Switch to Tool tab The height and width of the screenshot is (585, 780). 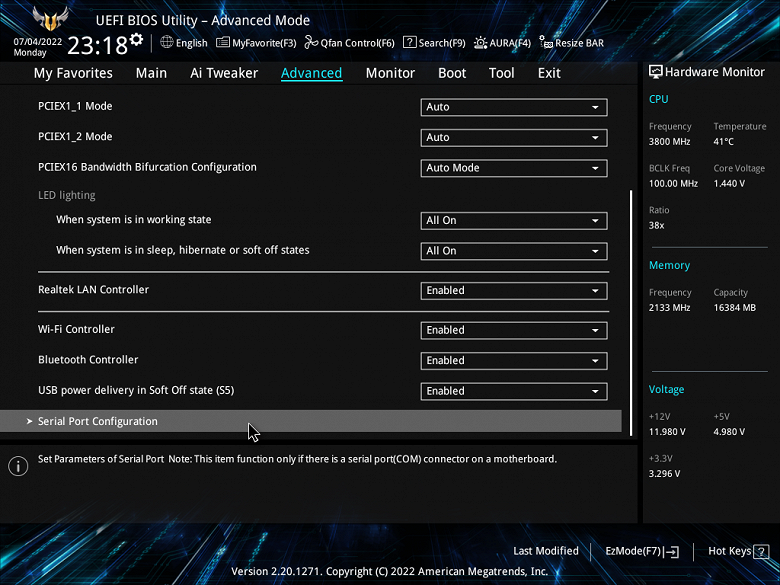point(501,73)
